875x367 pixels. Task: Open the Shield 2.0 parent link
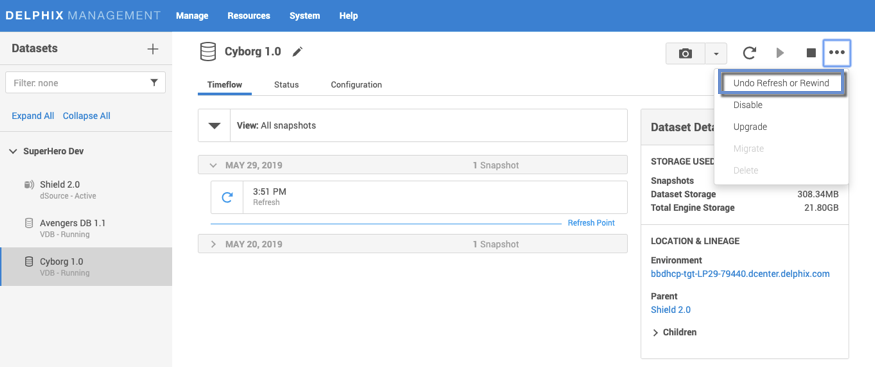[671, 310]
